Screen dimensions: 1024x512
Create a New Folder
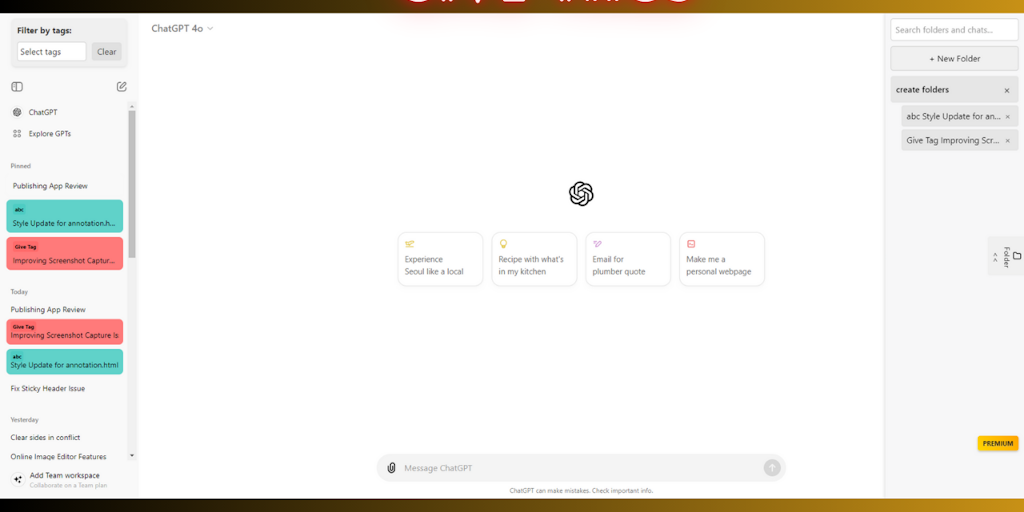click(954, 59)
